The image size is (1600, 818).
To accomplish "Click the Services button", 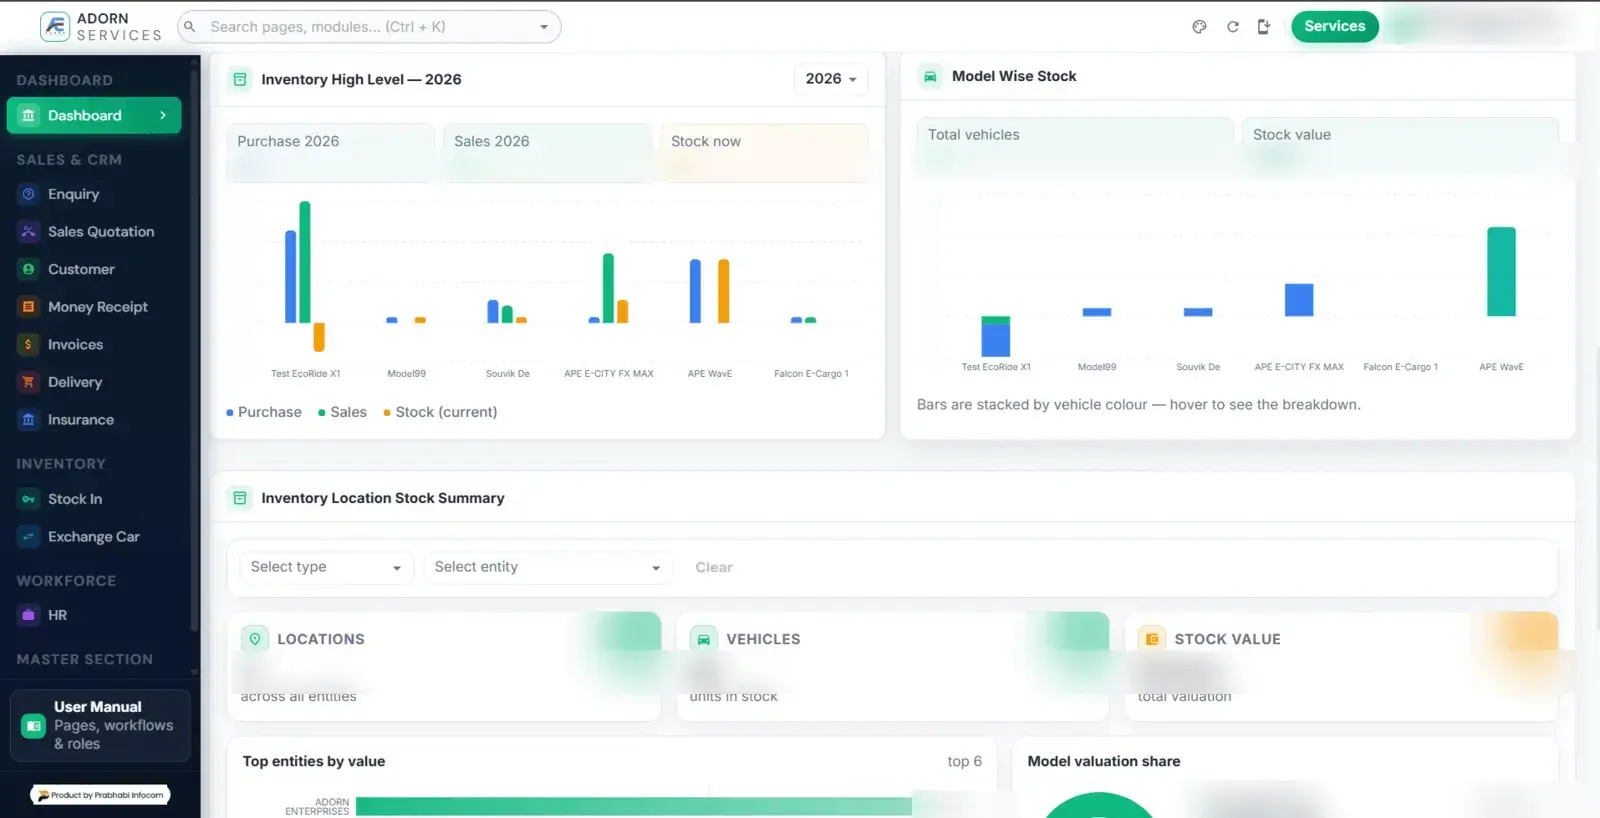I will (x=1335, y=27).
